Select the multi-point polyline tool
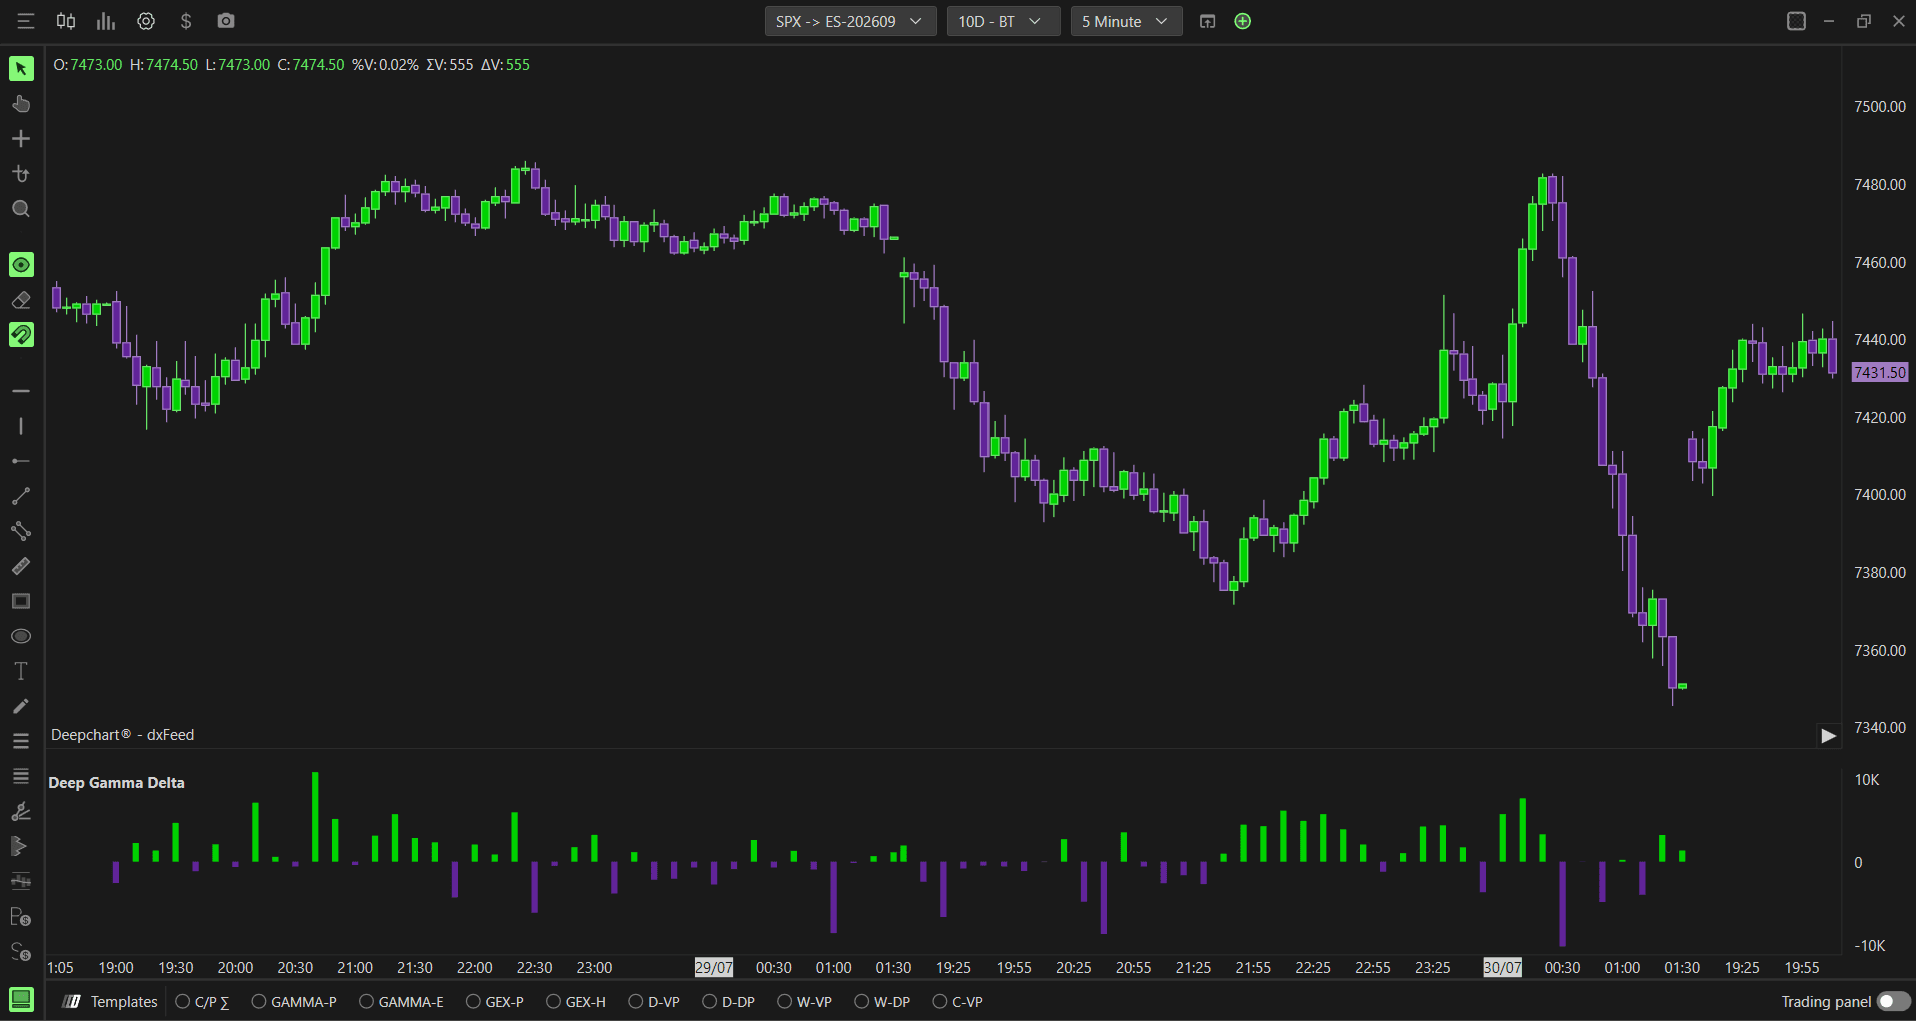Image resolution: width=1916 pixels, height=1021 pixels. [21, 531]
